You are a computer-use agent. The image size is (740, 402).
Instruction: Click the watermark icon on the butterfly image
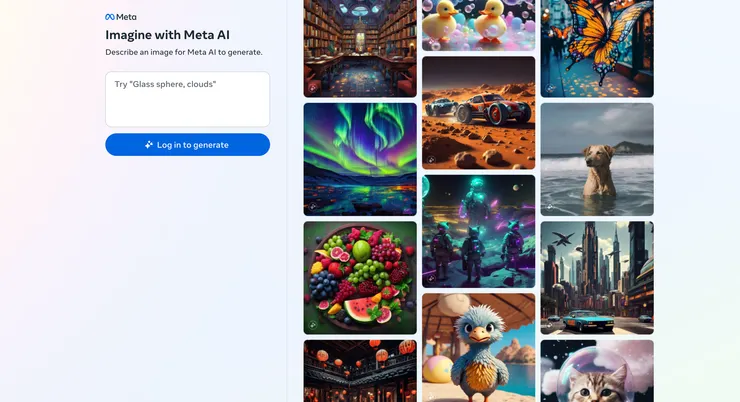tap(549, 88)
